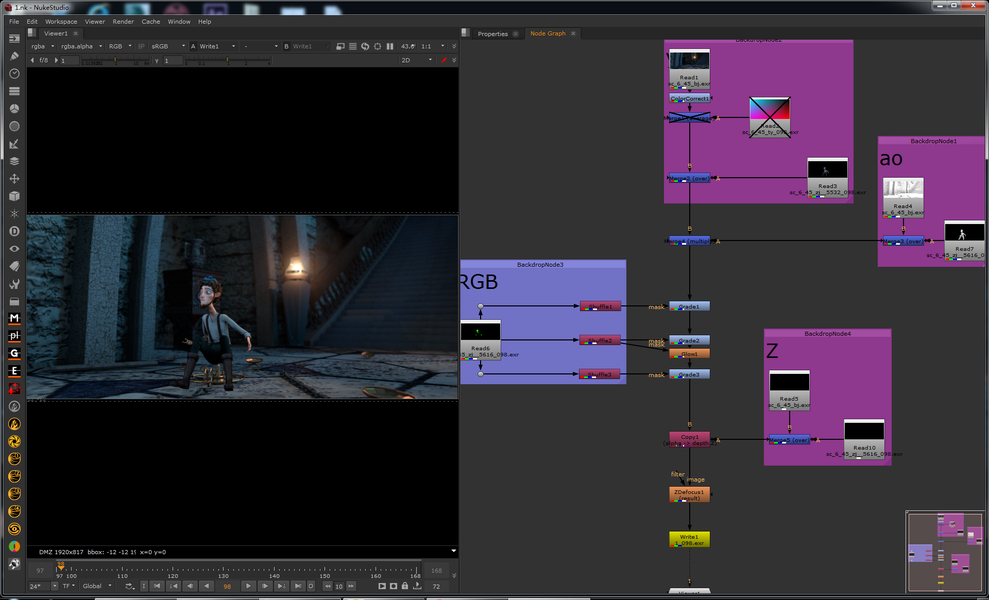The width and height of the screenshot is (989, 600).
Task: Open the wipe mode dash dropdown
Action: click(x=260, y=46)
